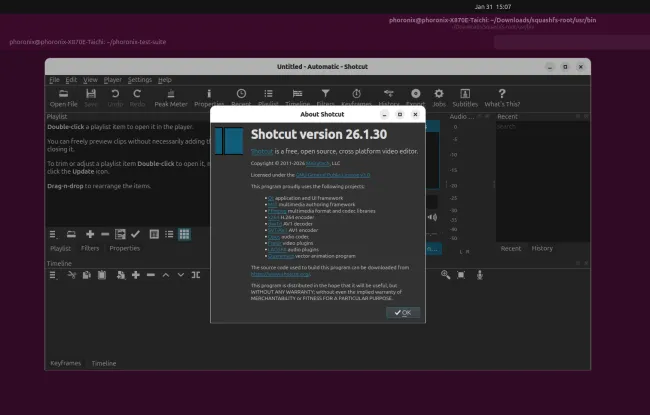Open the Player menu
Viewport: 650px width, 415px height.
coord(112,80)
